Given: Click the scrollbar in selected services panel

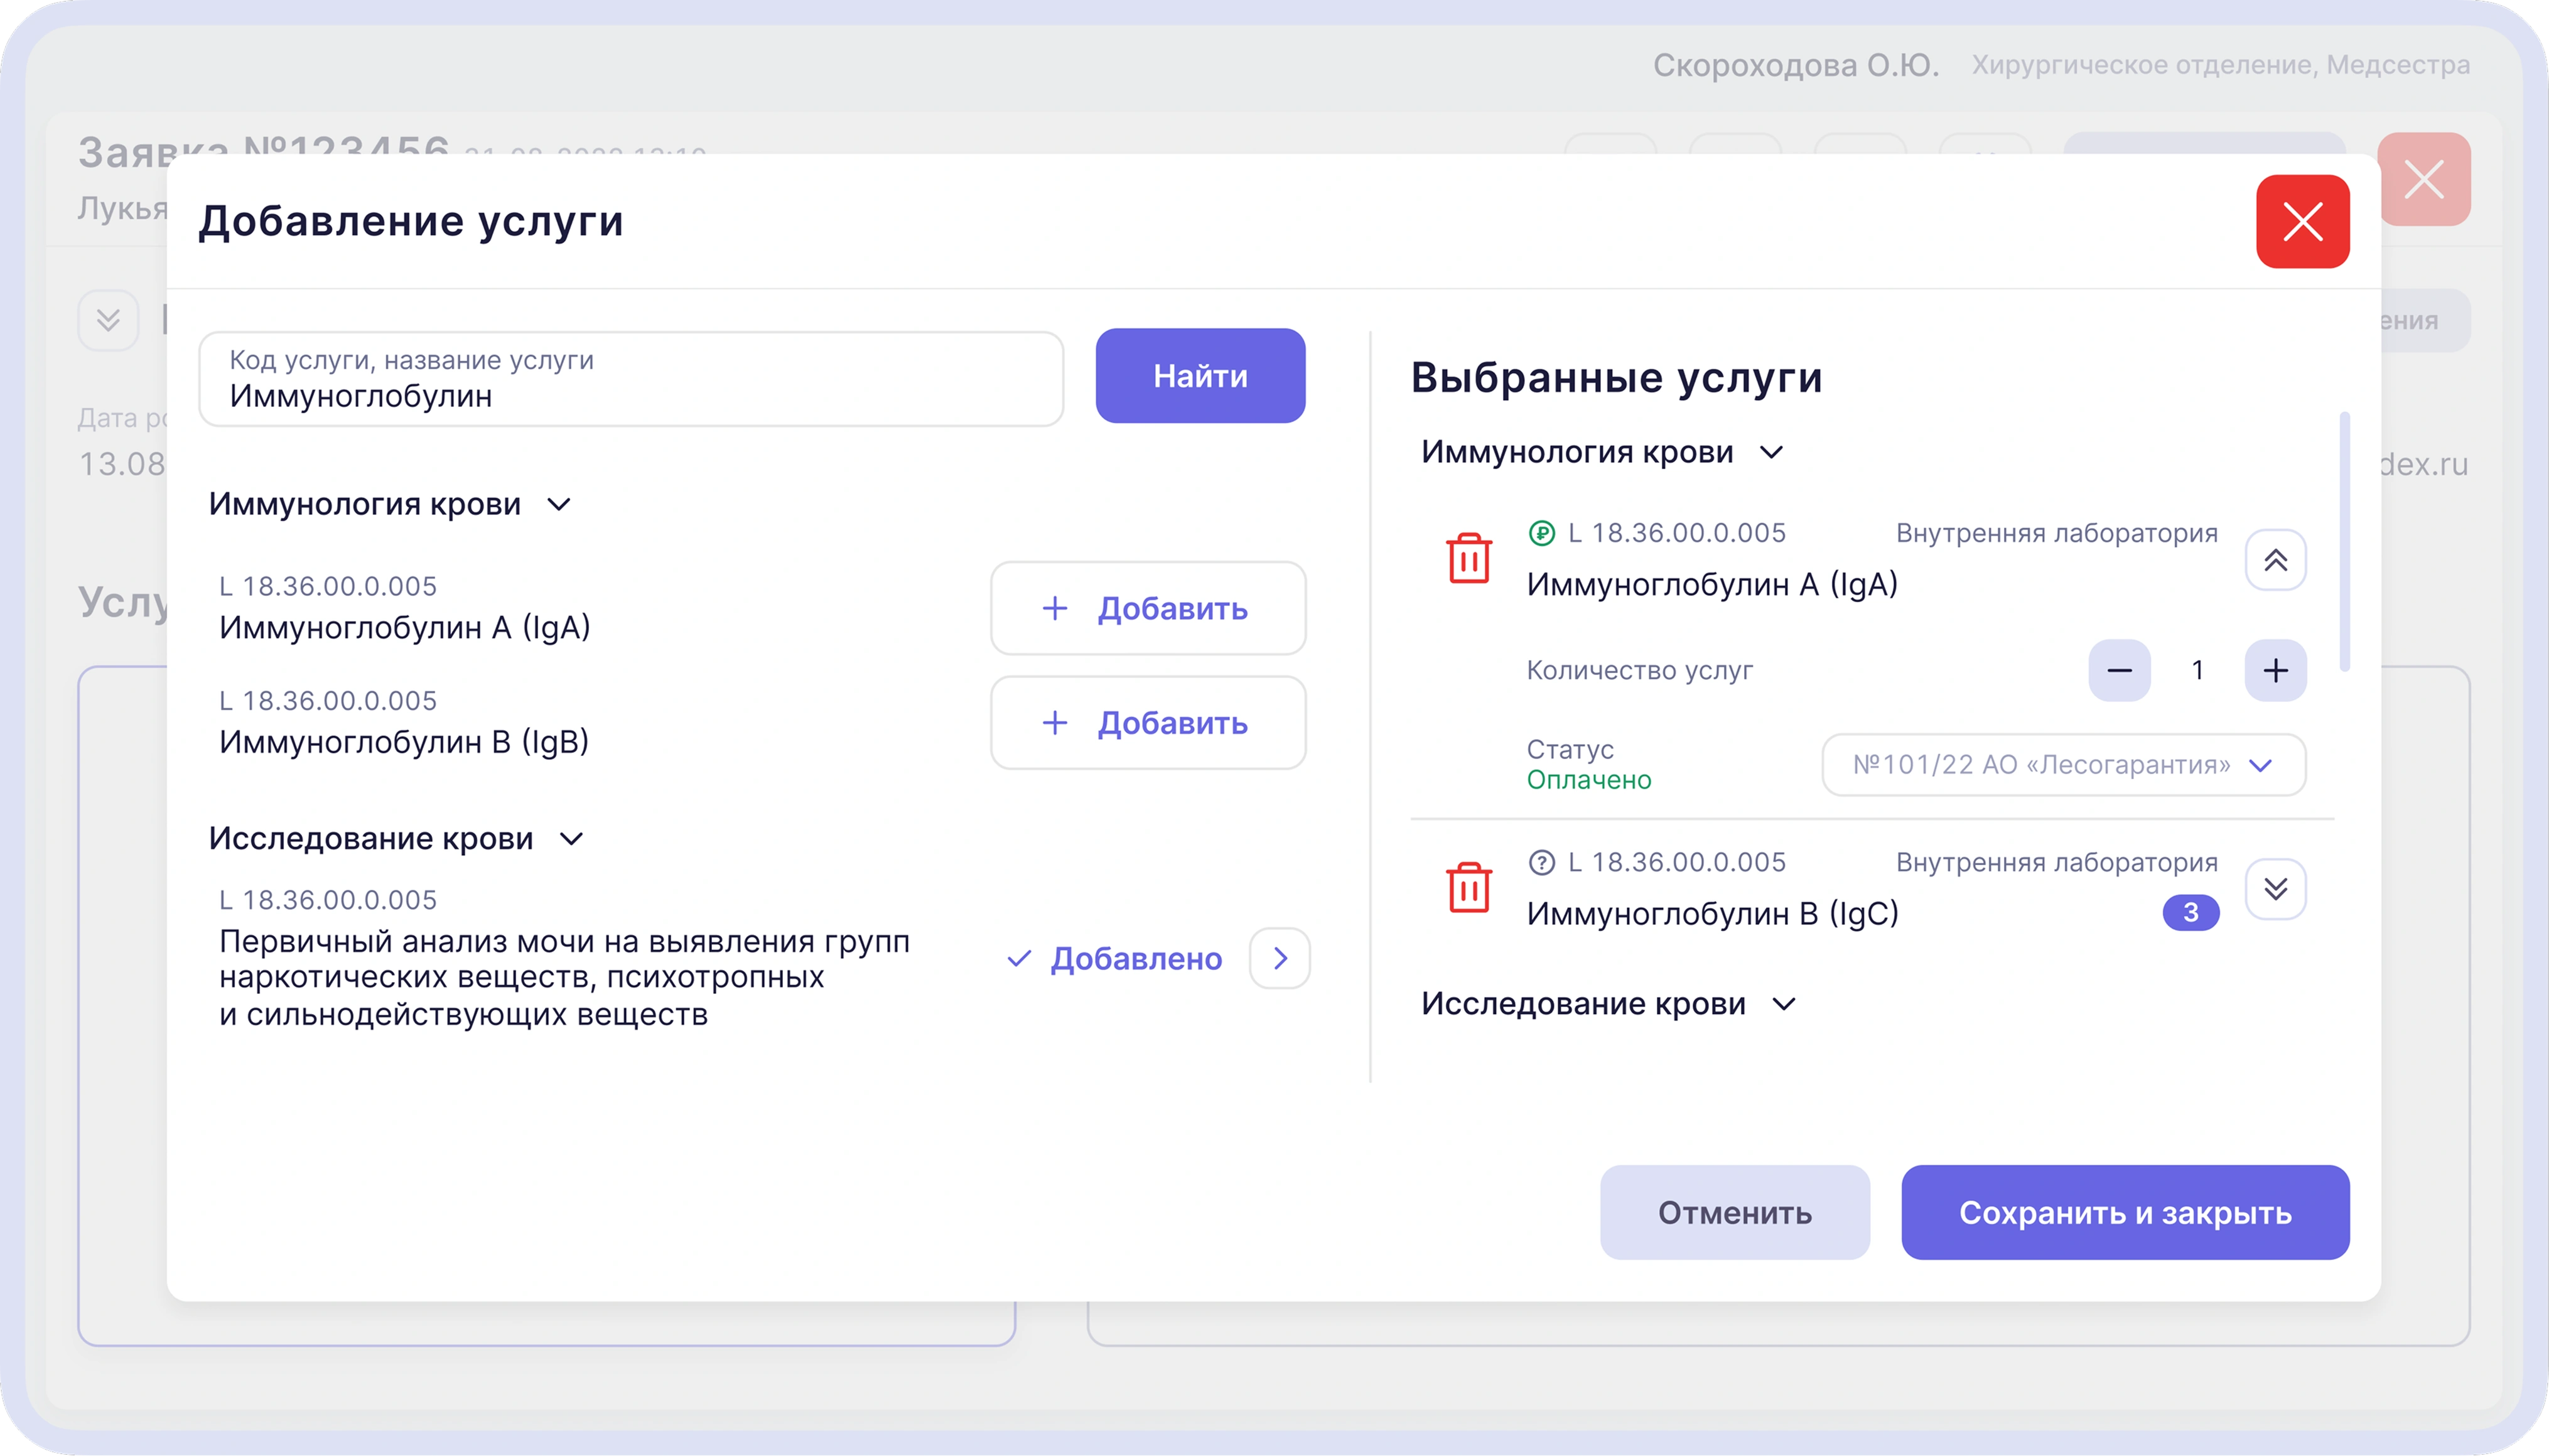Looking at the screenshot, I should tap(2345, 541).
